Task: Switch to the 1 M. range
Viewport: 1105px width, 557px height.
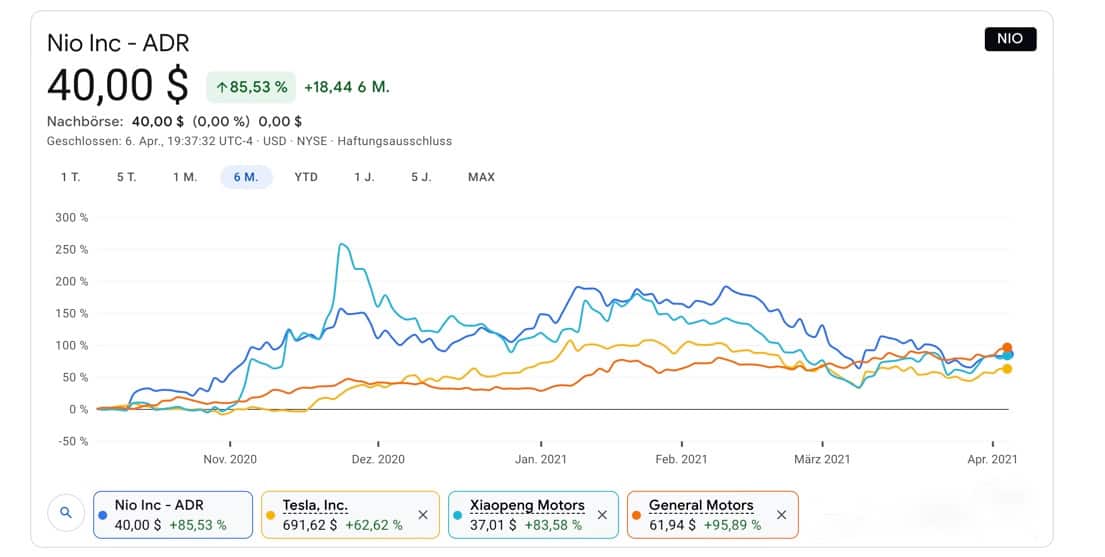Action: (185, 177)
